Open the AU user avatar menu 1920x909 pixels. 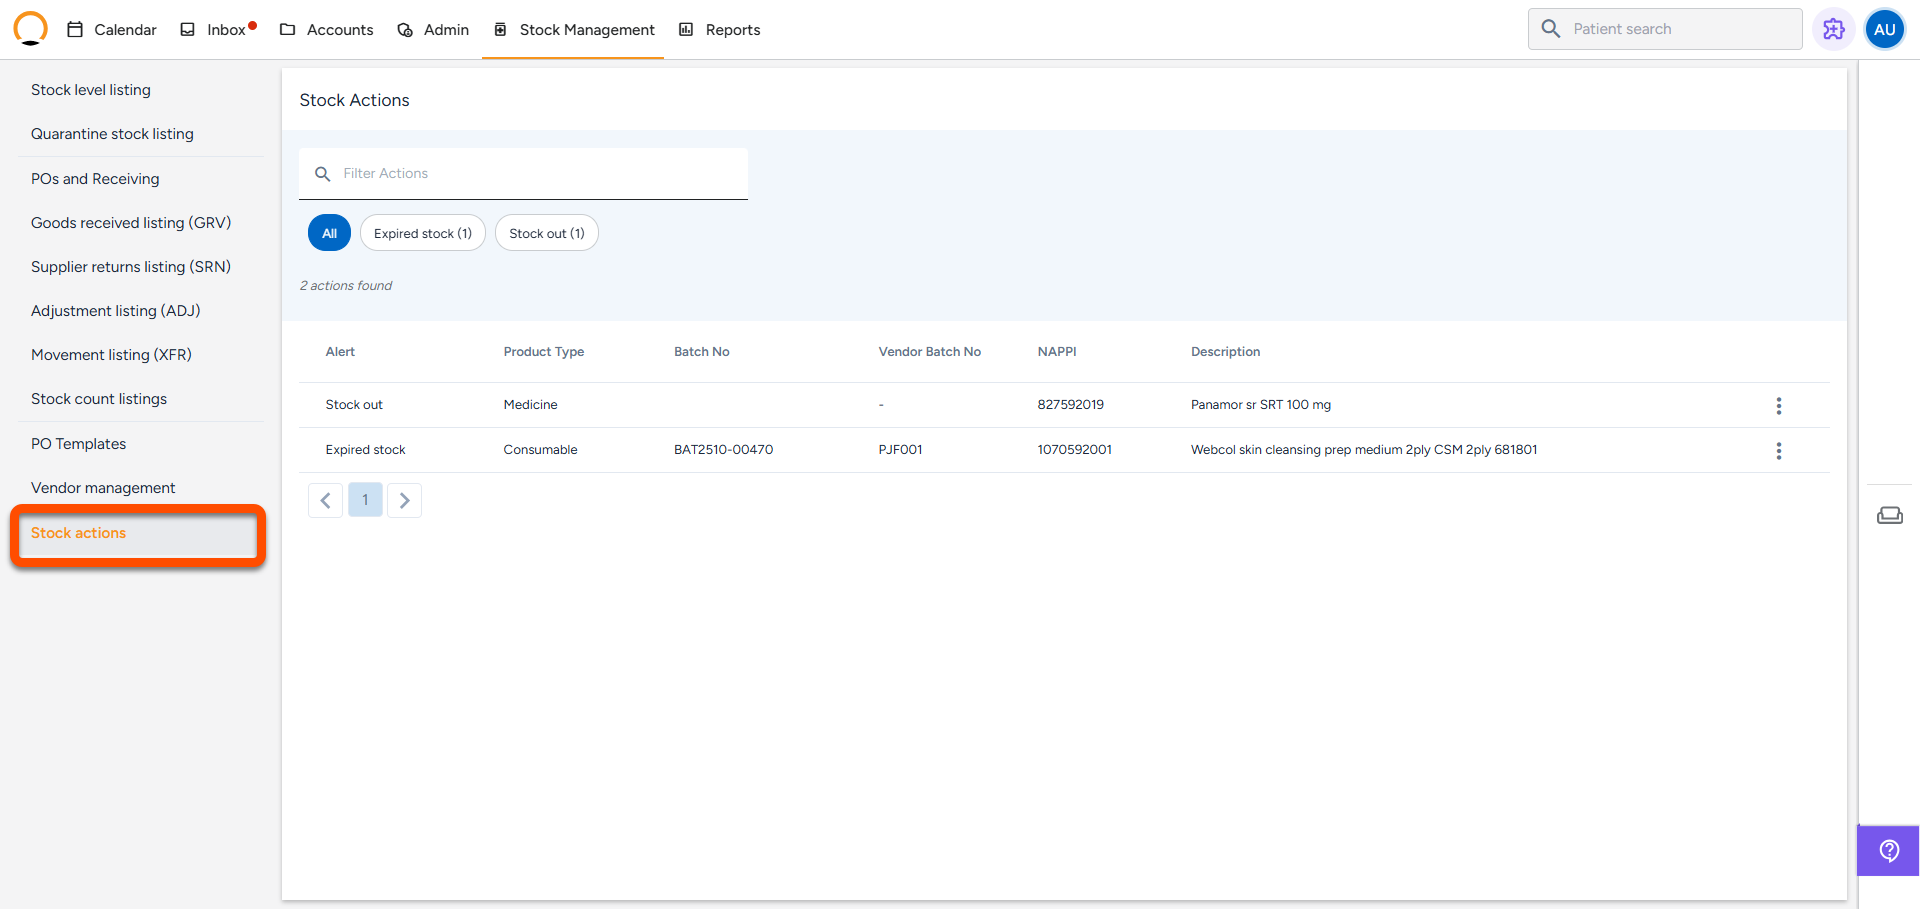pyautogui.click(x=1884, y=29)
